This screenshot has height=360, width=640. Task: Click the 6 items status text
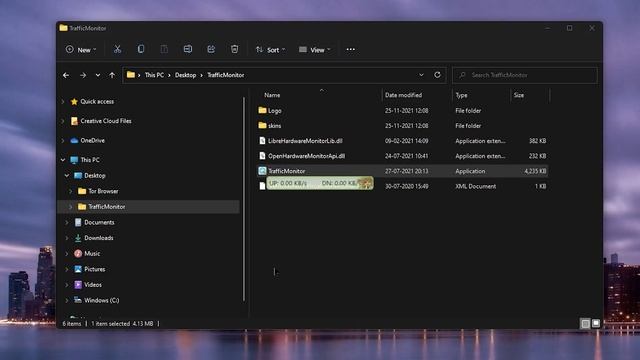[x=72, y=323]
